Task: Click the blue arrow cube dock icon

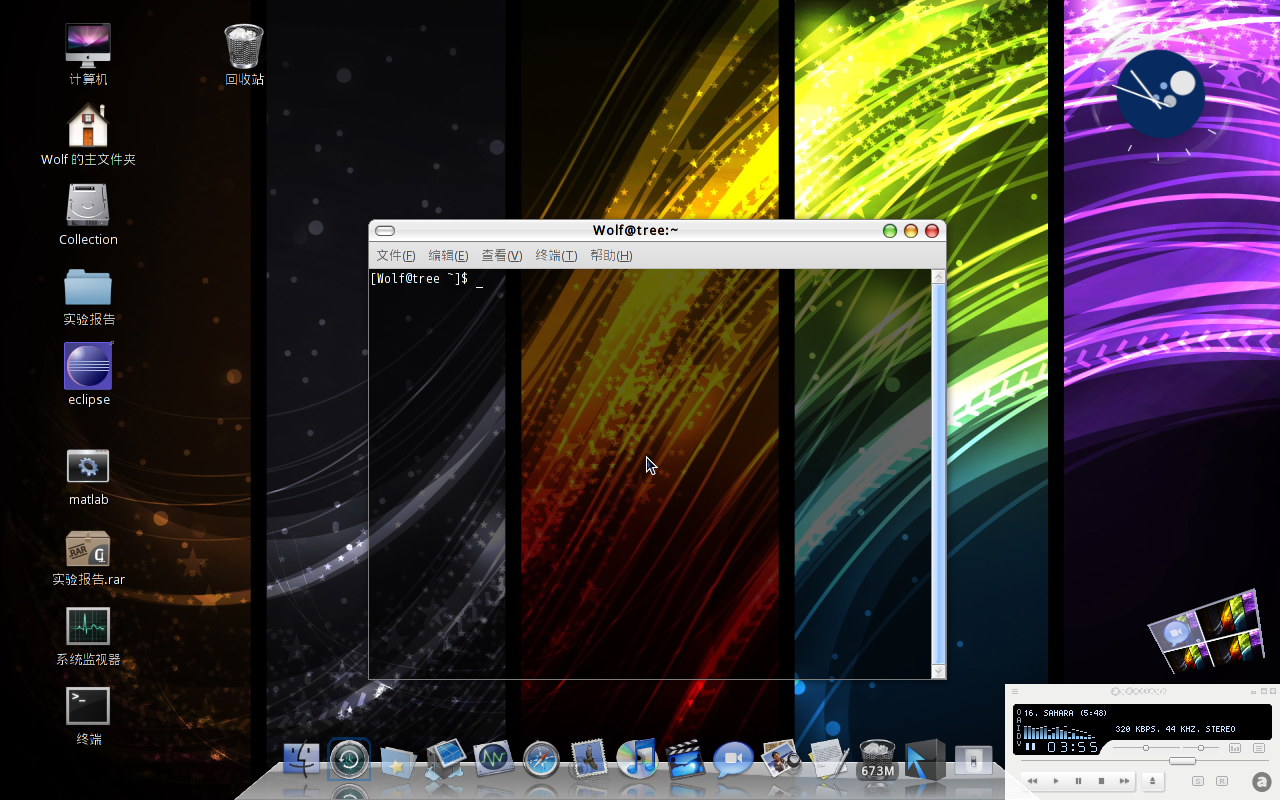Action: (925, 760)
